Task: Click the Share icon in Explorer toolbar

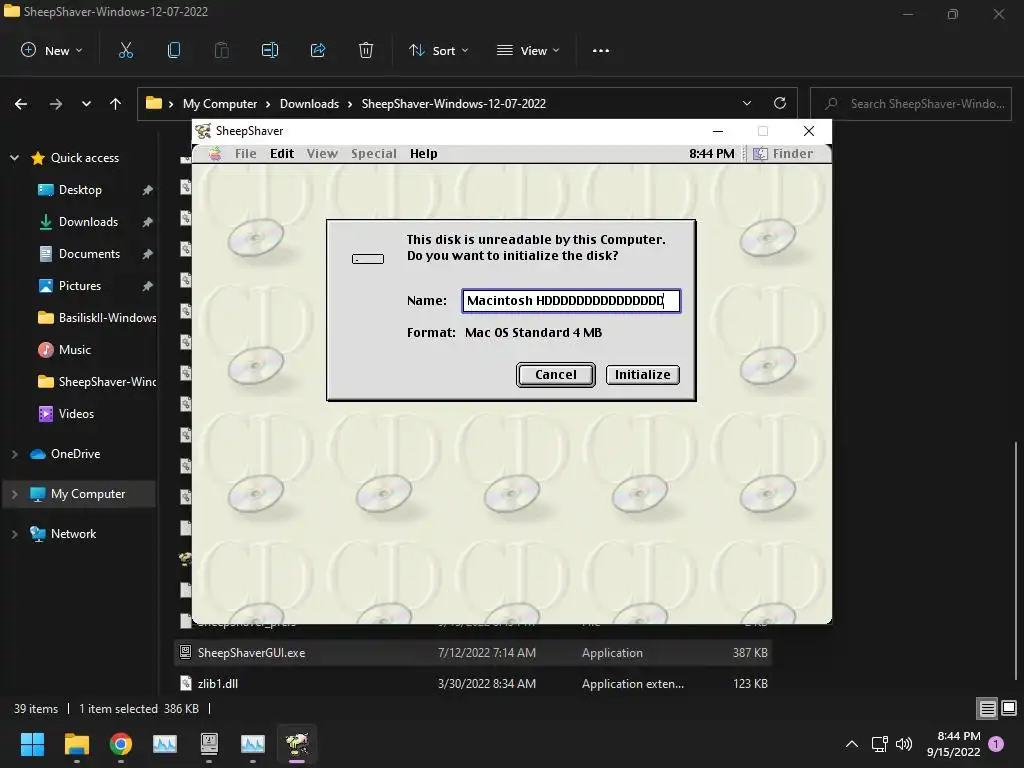Action: (x=318, y=50)
